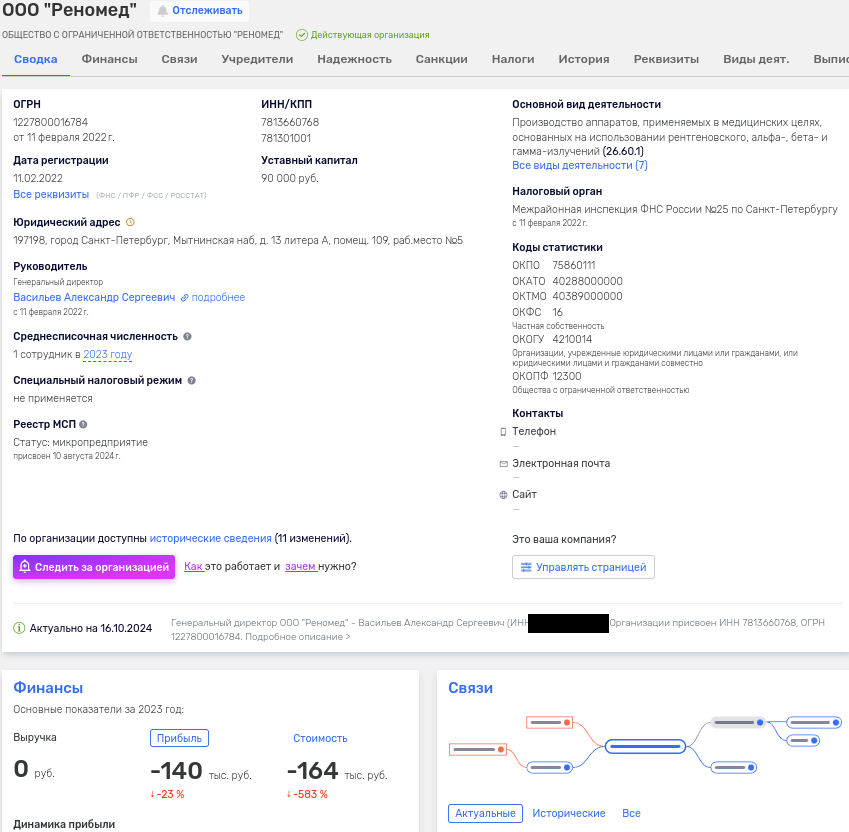Viewport: 849px width, 832px height.
Task: Open the Учредители tab
Action: (x=257, y=59)
